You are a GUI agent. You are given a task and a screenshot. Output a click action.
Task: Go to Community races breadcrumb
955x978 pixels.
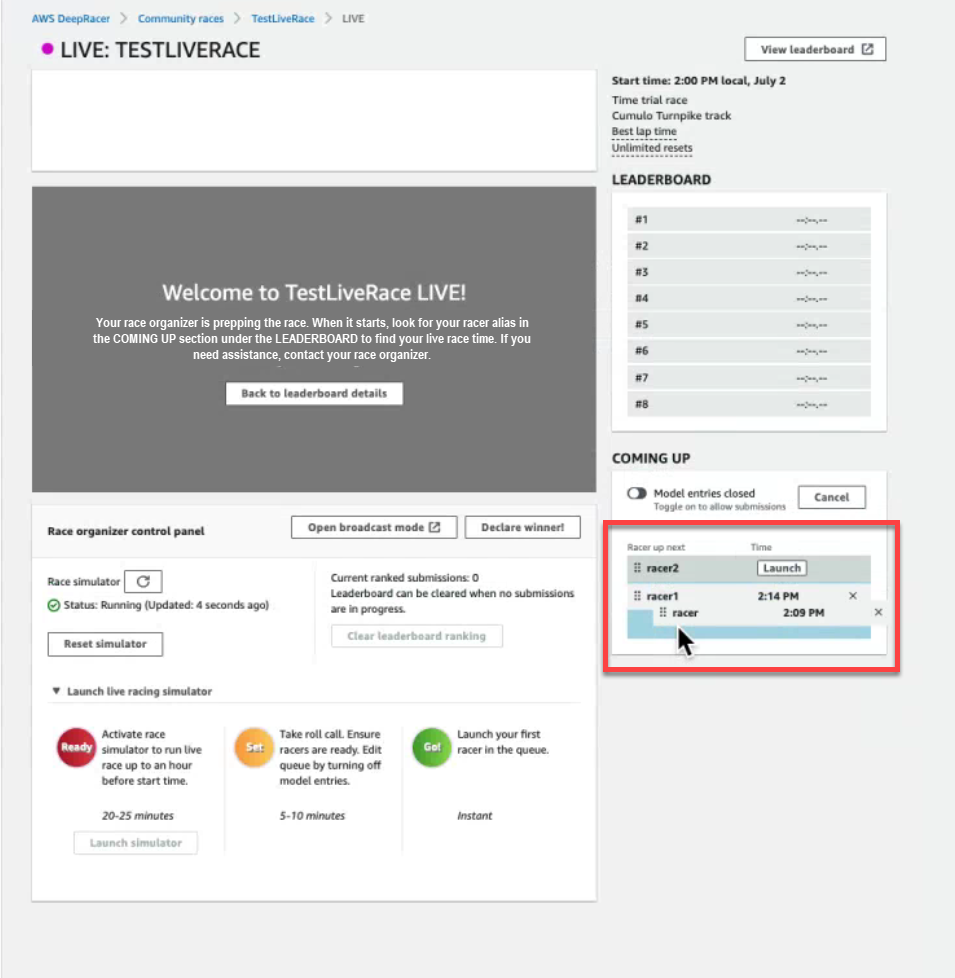[x=181, y=19]
